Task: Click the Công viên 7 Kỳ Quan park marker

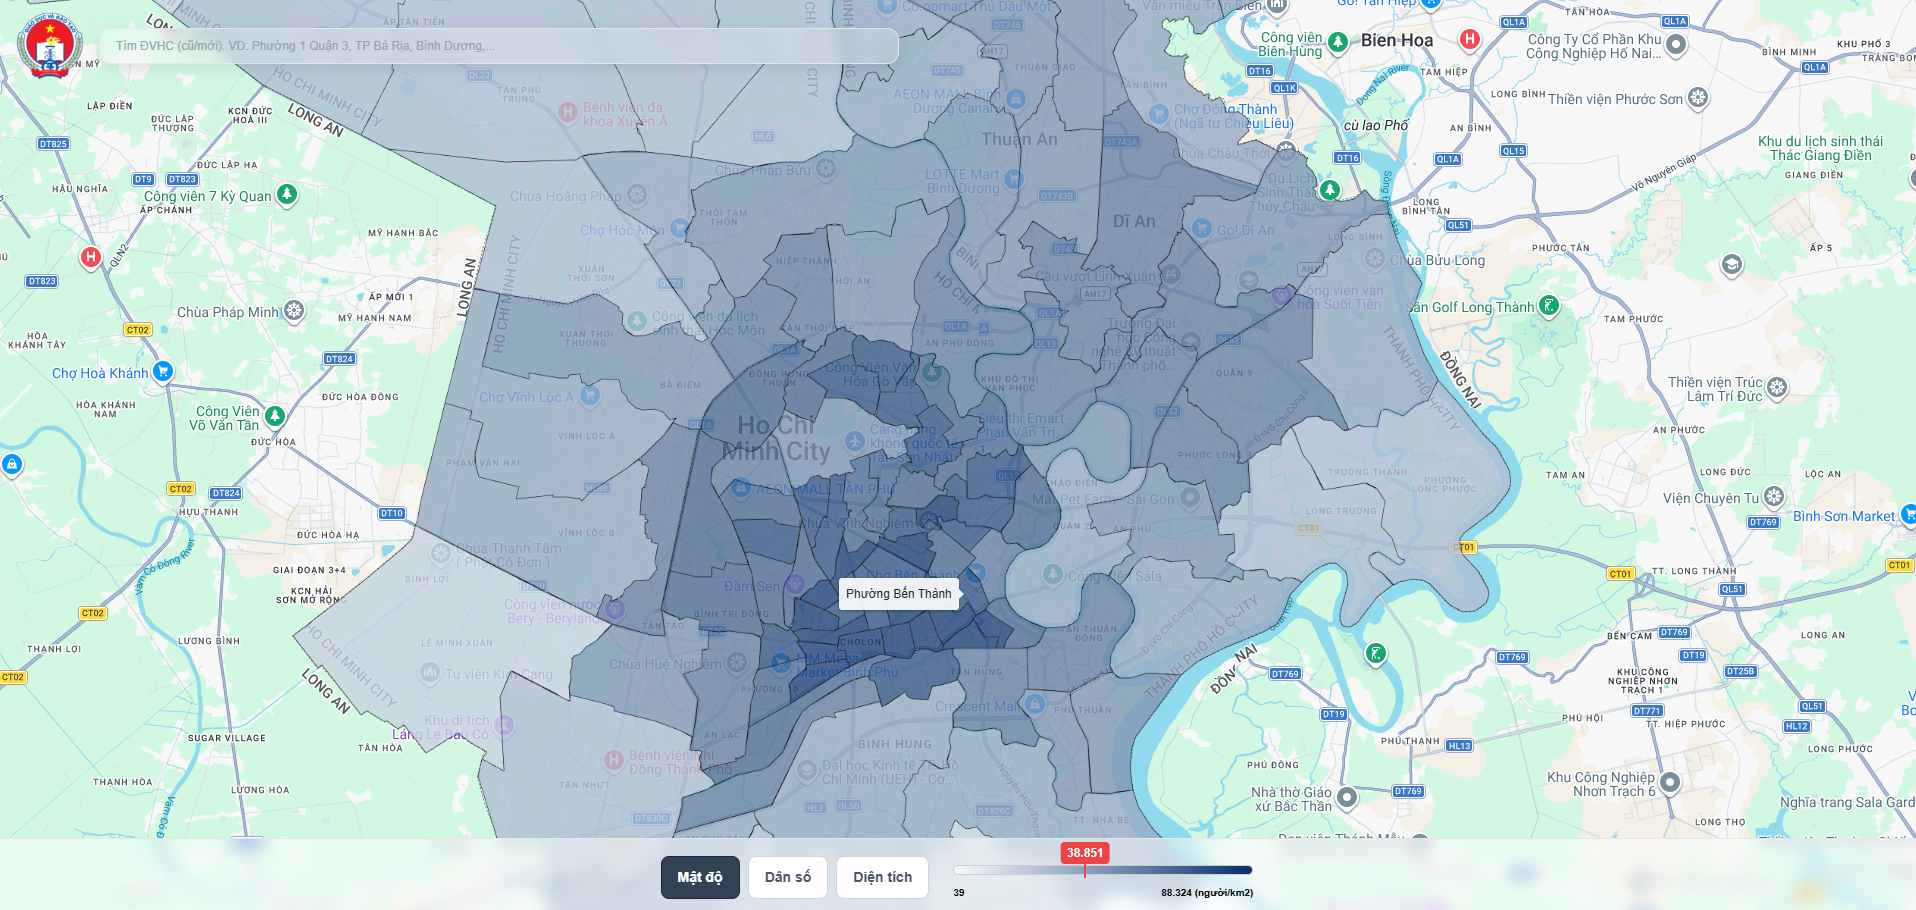Action: (287, 194)
